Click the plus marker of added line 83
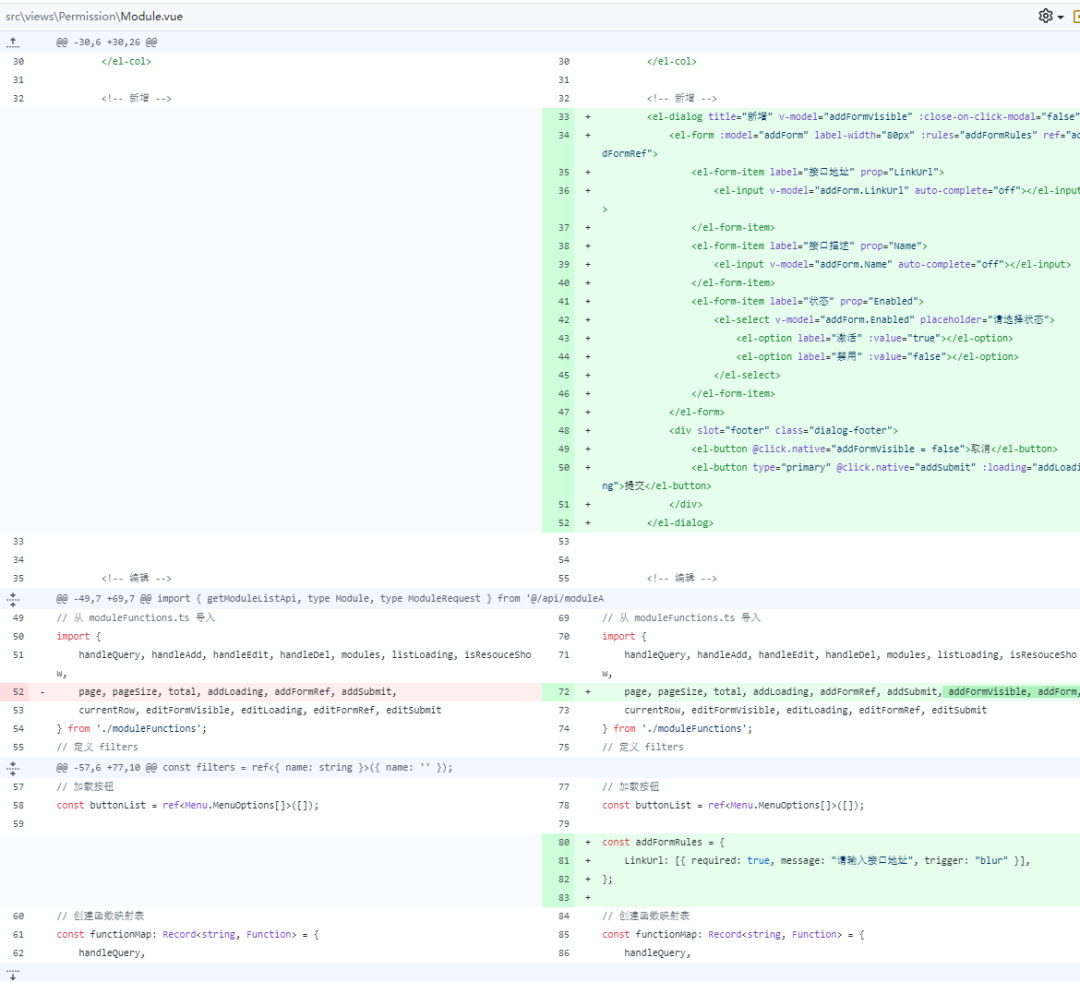Screen dimensions: 1080x982 tap(588, 897)
